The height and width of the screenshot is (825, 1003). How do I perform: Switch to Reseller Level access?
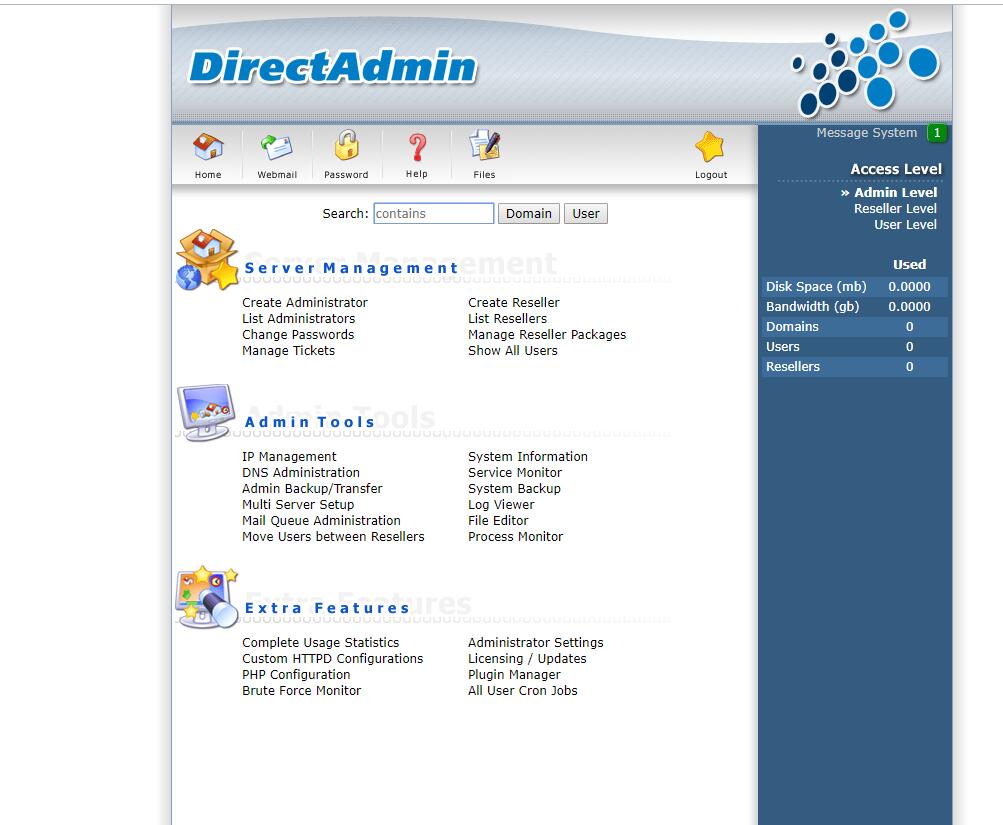(895, 208)
